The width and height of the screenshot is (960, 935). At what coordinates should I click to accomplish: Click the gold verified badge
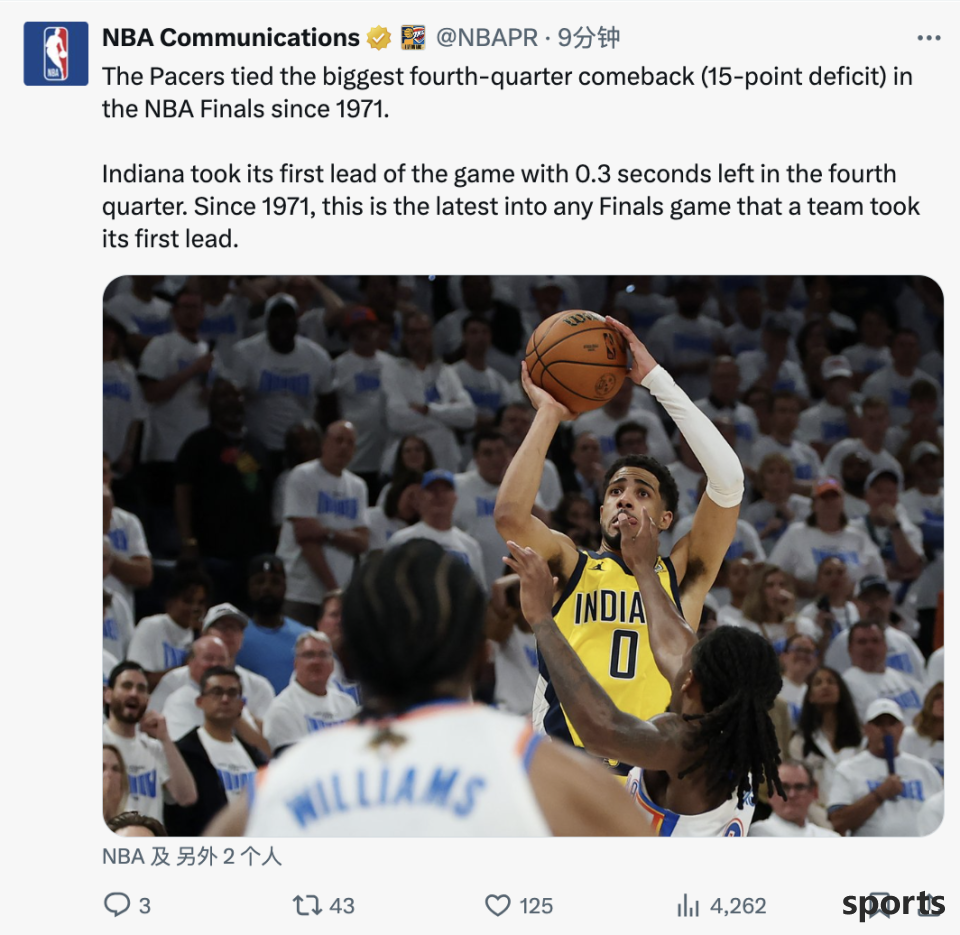click(x=379, y=38)
